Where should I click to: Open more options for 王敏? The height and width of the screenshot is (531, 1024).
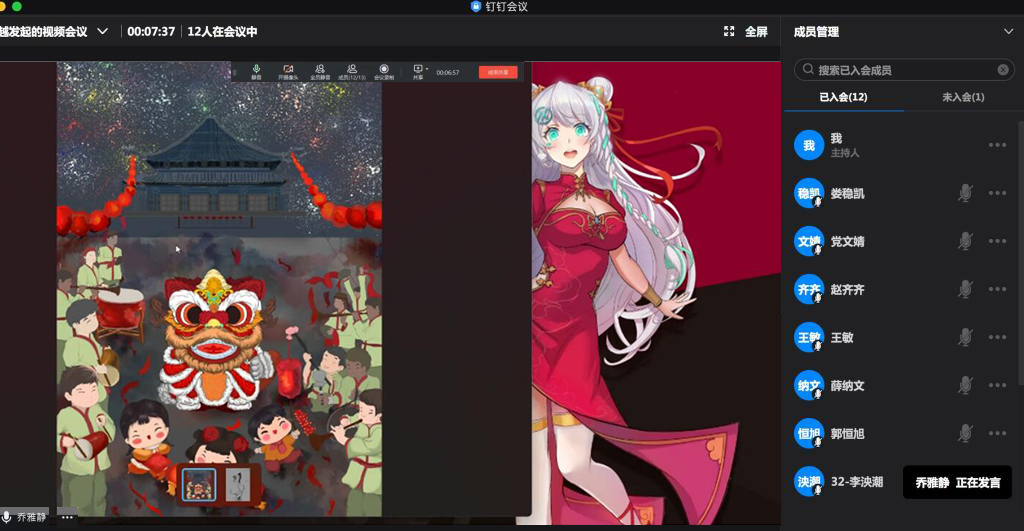[997, 338]
